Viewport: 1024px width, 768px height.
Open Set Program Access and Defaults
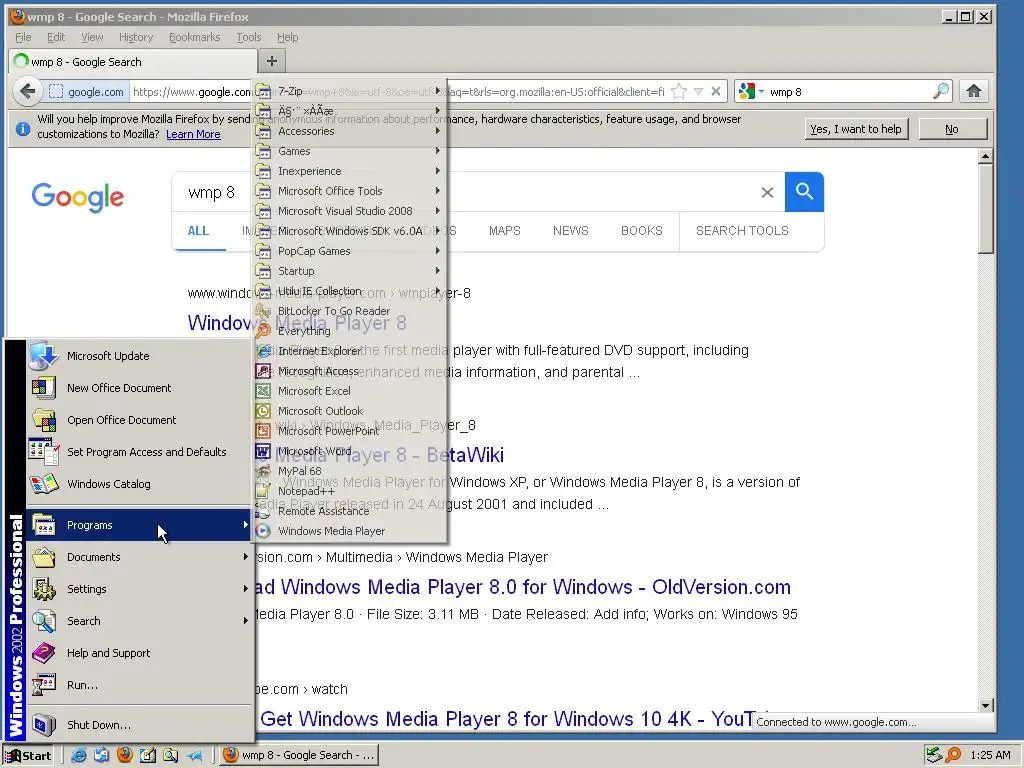pos(138,452)
